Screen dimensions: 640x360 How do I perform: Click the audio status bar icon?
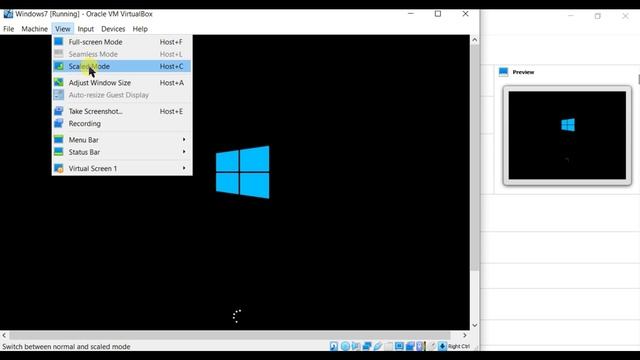pyautogui.click(x=356, y=346)
